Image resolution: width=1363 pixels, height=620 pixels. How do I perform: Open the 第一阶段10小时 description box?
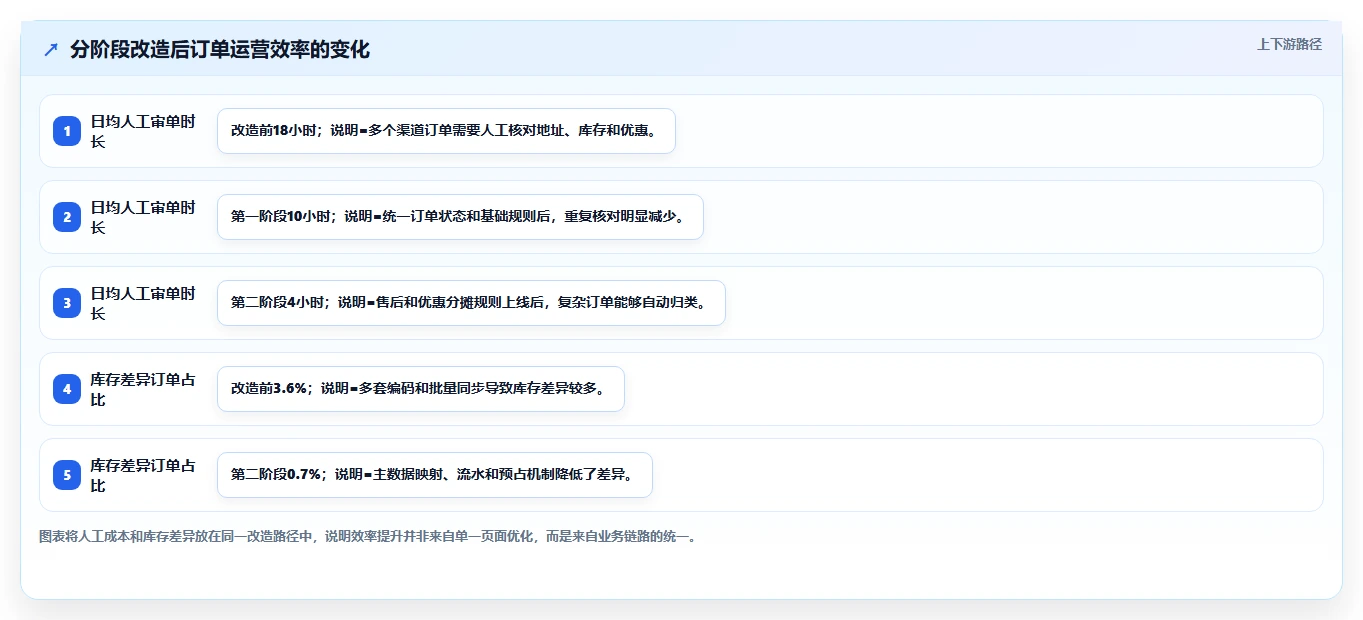pyautogui.click(x=460, y=217)
